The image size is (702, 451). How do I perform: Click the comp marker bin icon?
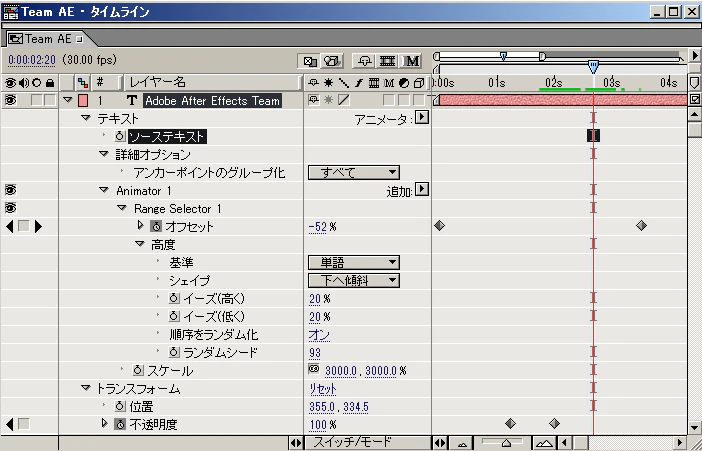(694, 83)
